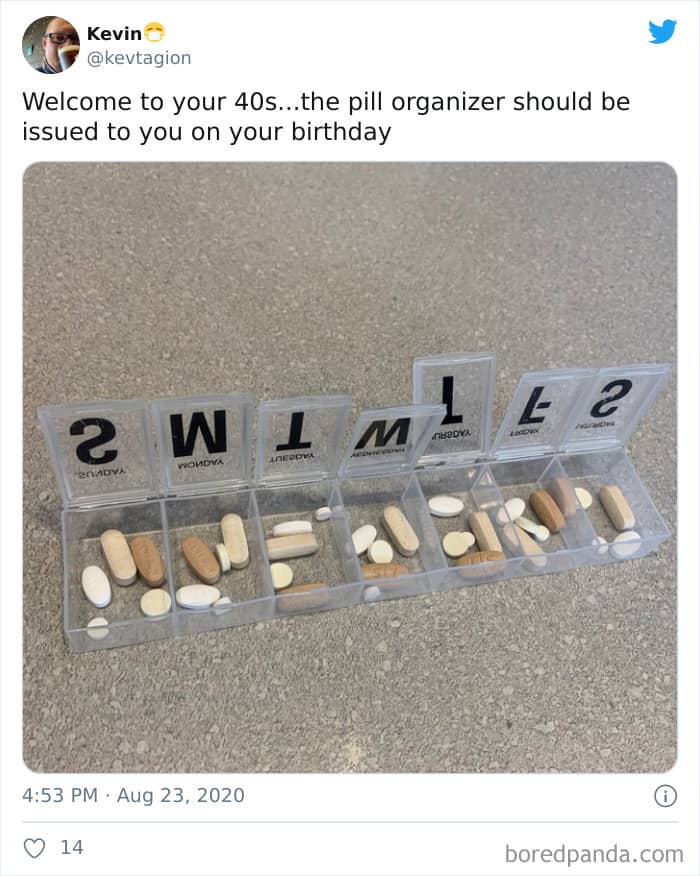This screenshot has width=700, height=876.
Task: Open the tweet info circle icon
Action: click(x=665, y=796)
